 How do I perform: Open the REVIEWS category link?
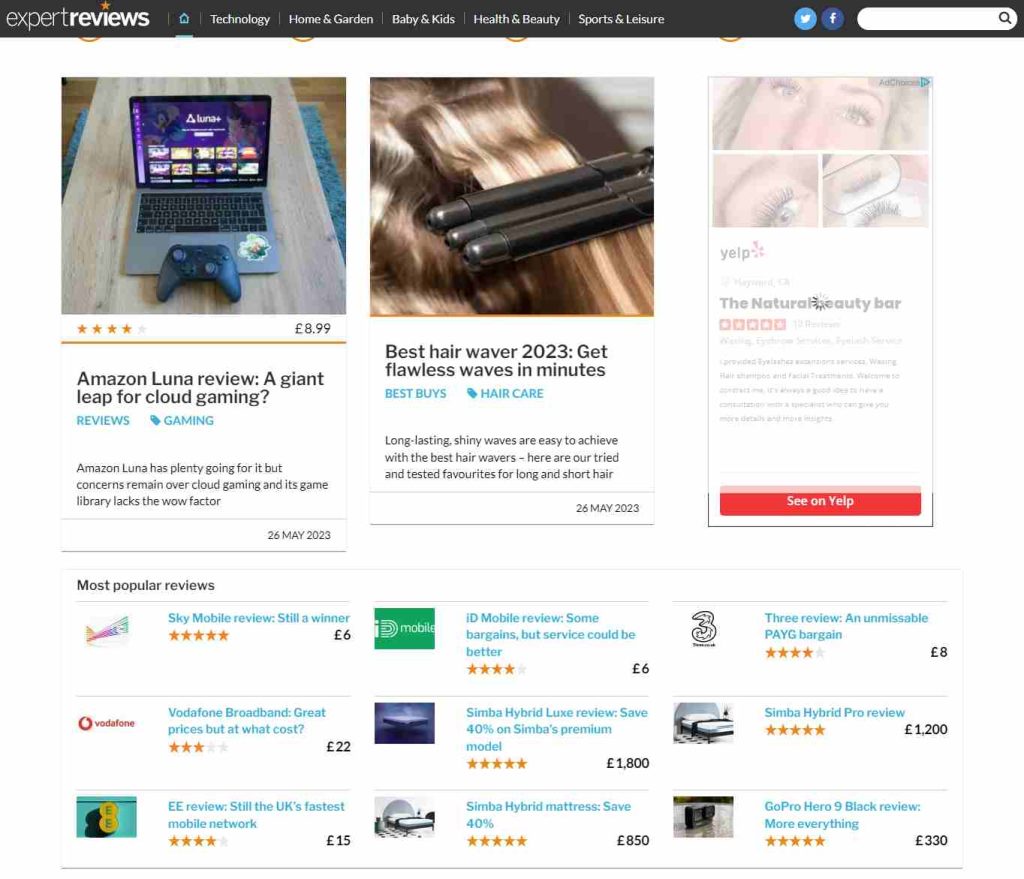point(103,421)
